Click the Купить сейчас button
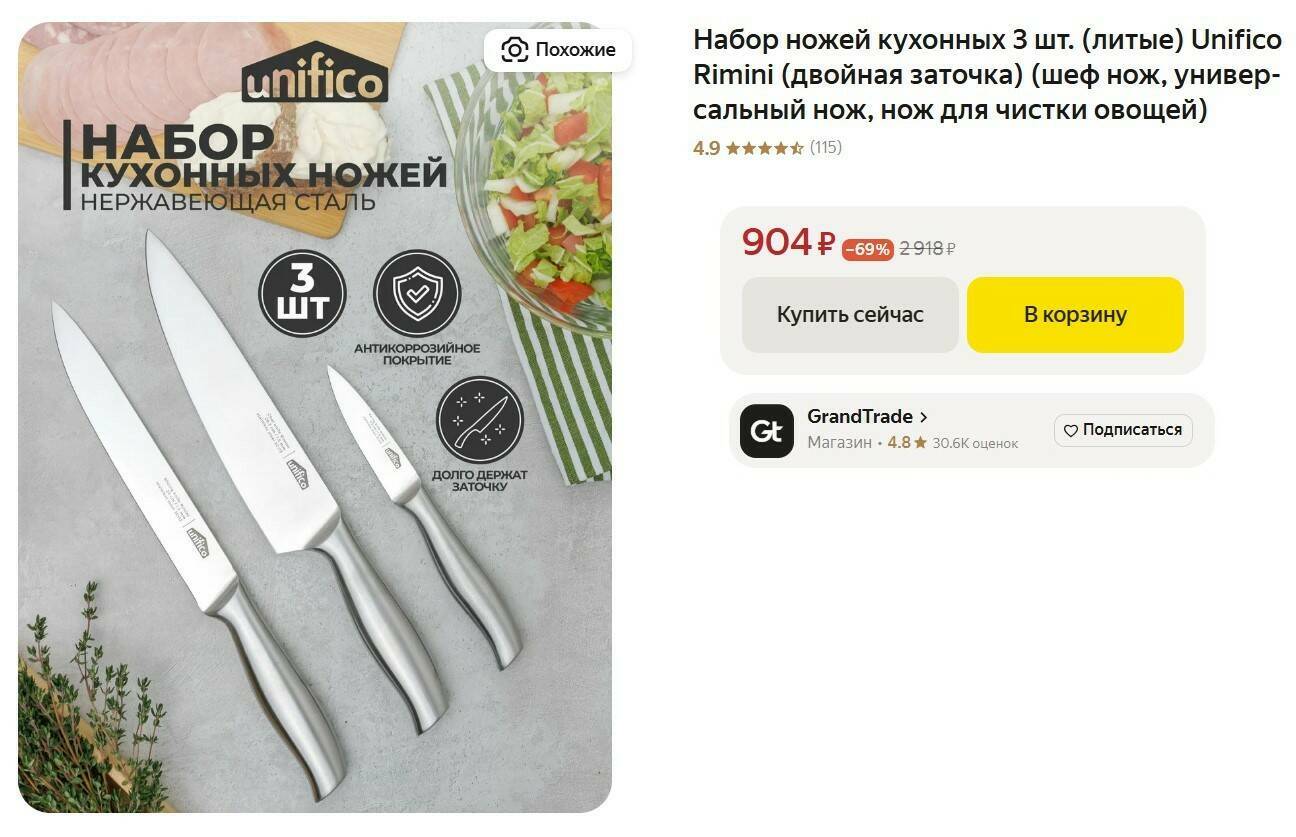The width and height of the screenshot is (1296, 837). coord(850,315)
